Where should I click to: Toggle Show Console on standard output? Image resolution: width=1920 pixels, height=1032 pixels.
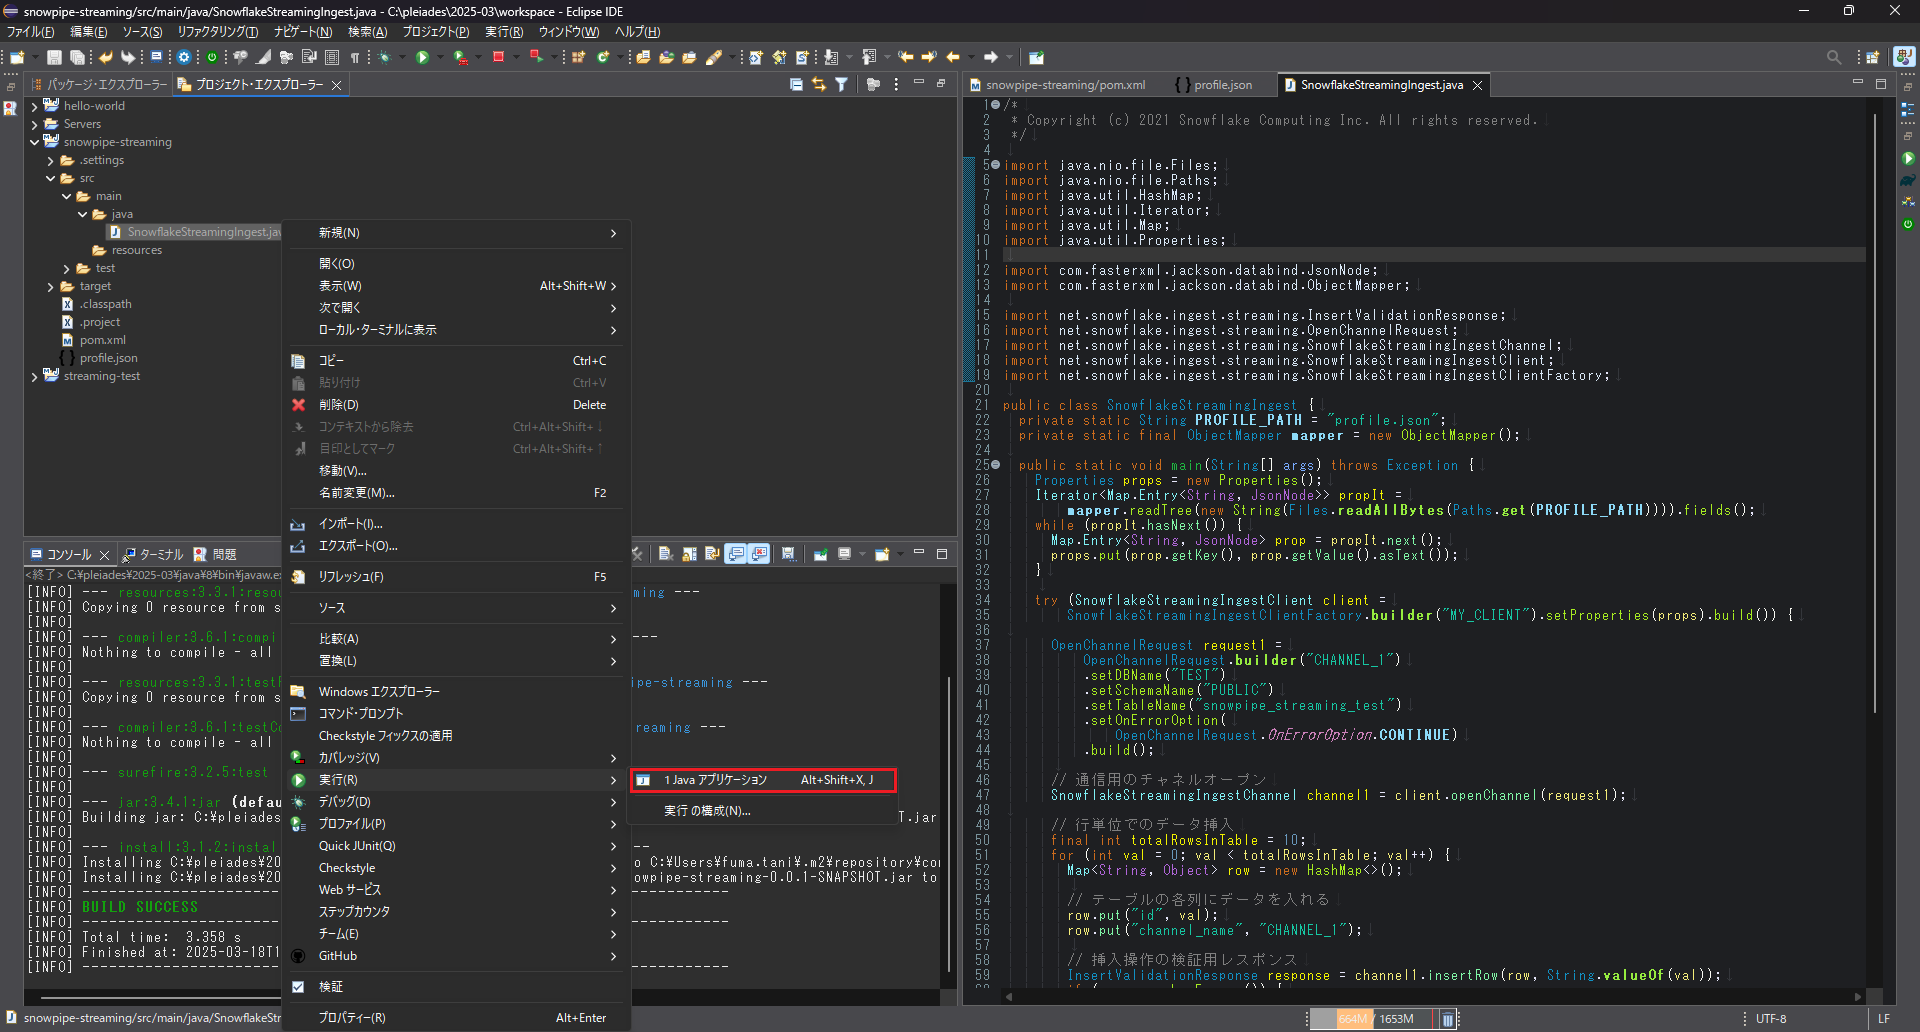pos(736,553)
